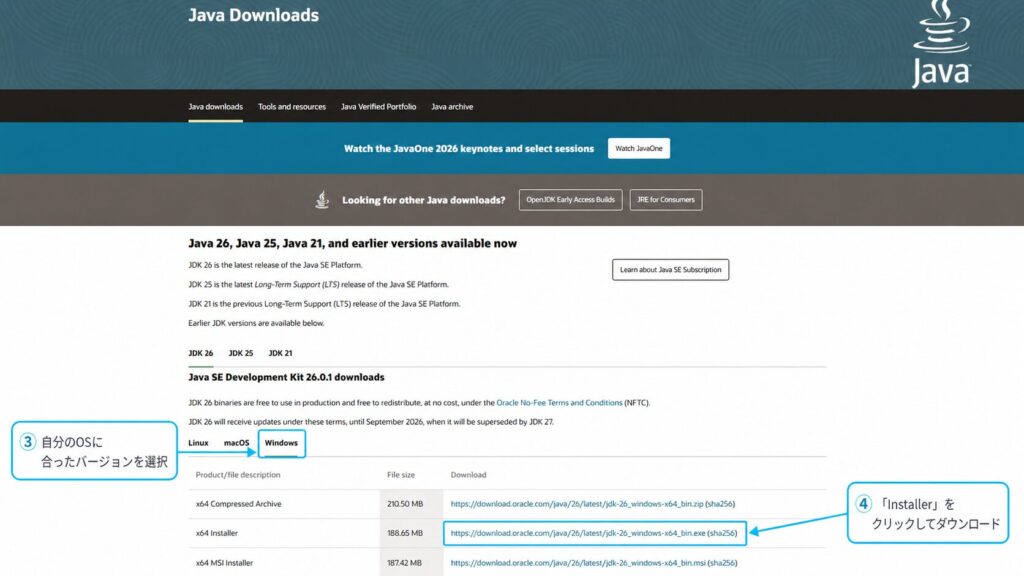Open the Tools and resources nav tab
Image resolution: width=1024 pixels, height=576 pixels.
[291, 106]
